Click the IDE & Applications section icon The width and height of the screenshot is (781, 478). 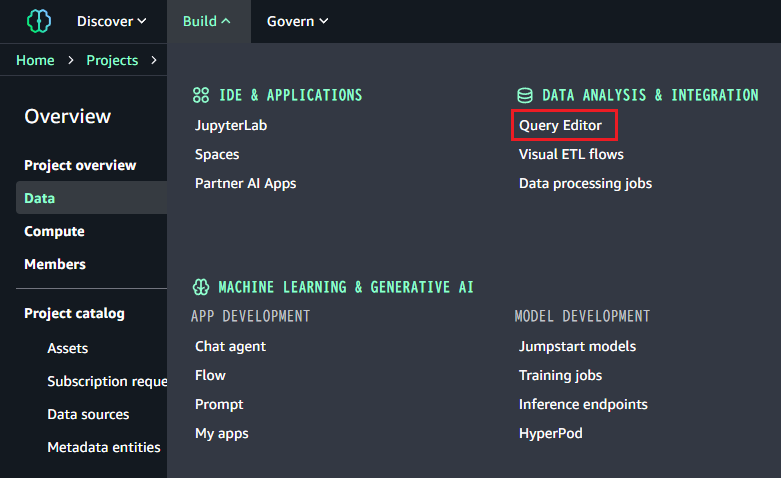200,96
